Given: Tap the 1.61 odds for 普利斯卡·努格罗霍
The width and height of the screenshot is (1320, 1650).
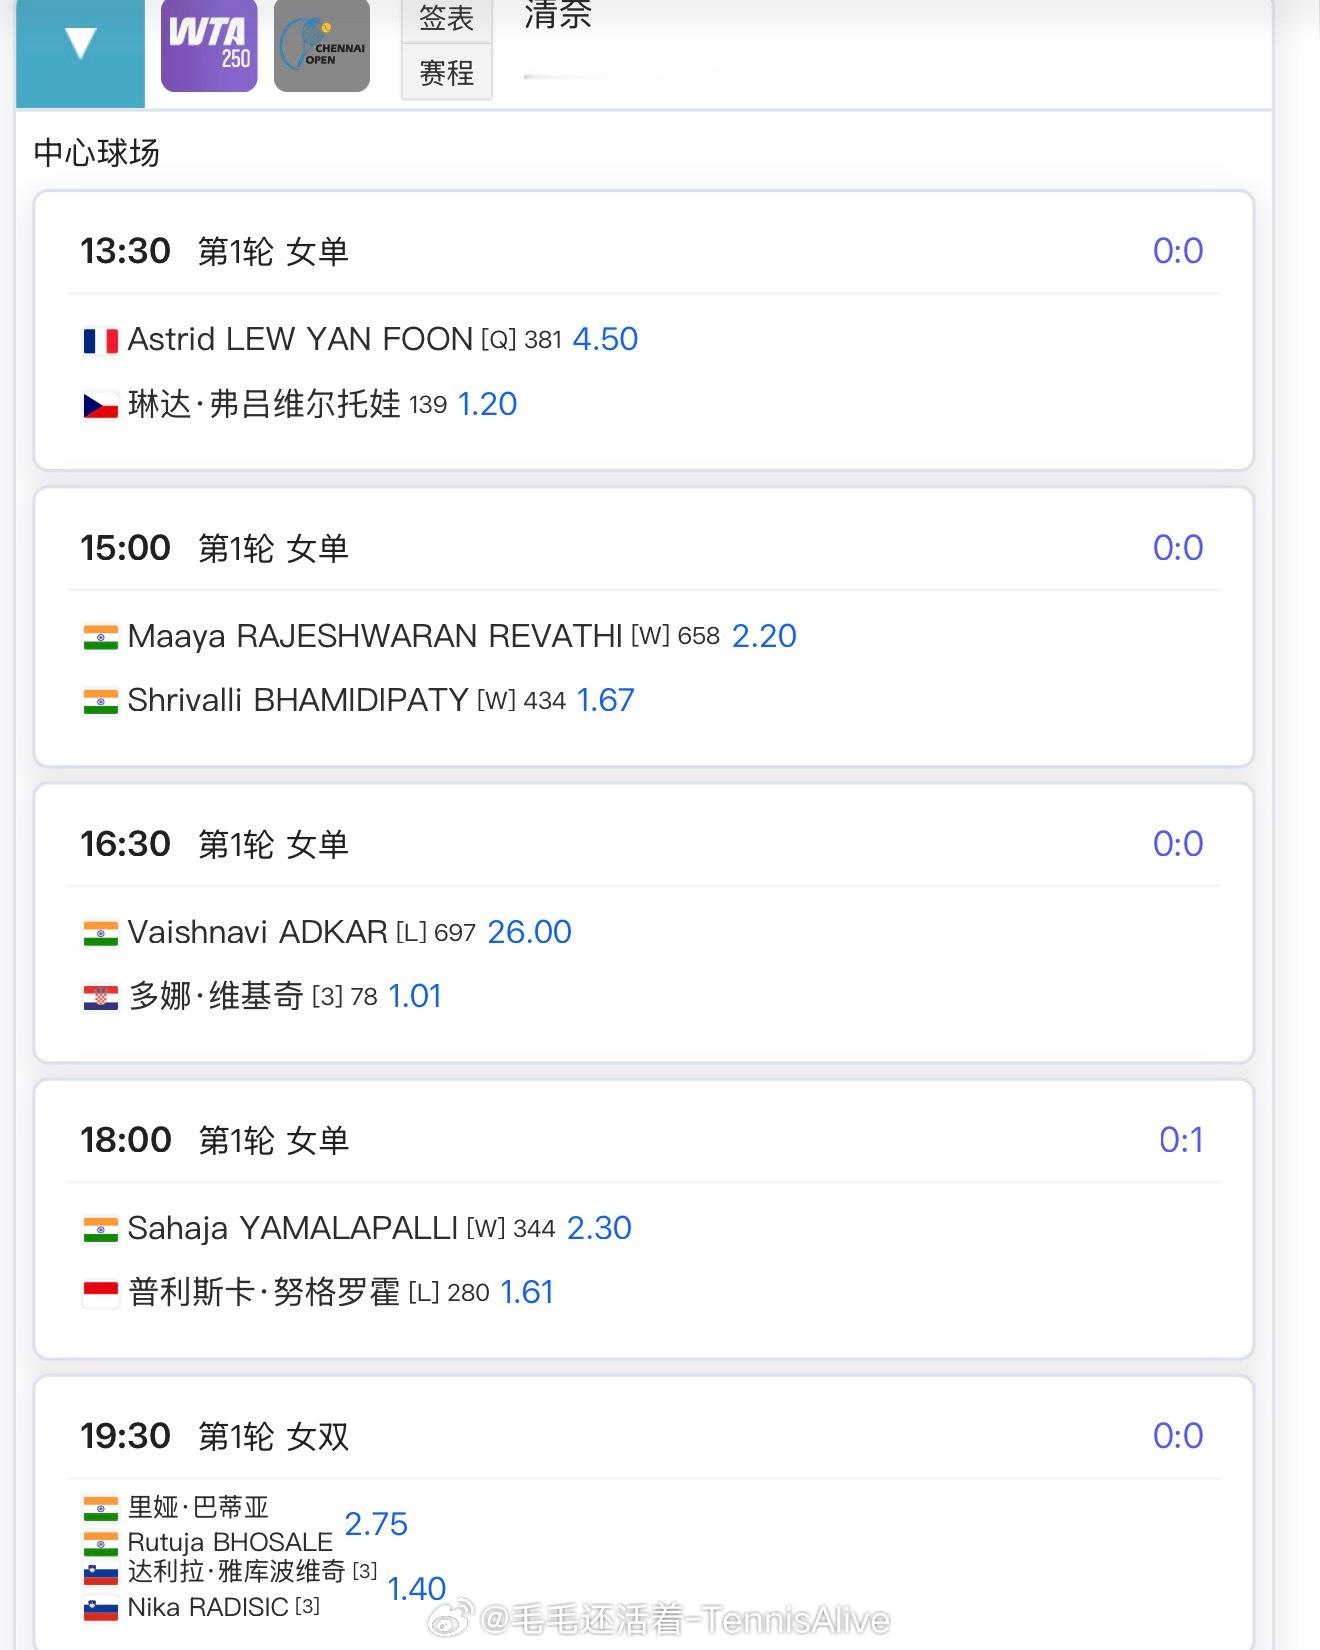Looking at the screenshot, I should coord(526,1292).
